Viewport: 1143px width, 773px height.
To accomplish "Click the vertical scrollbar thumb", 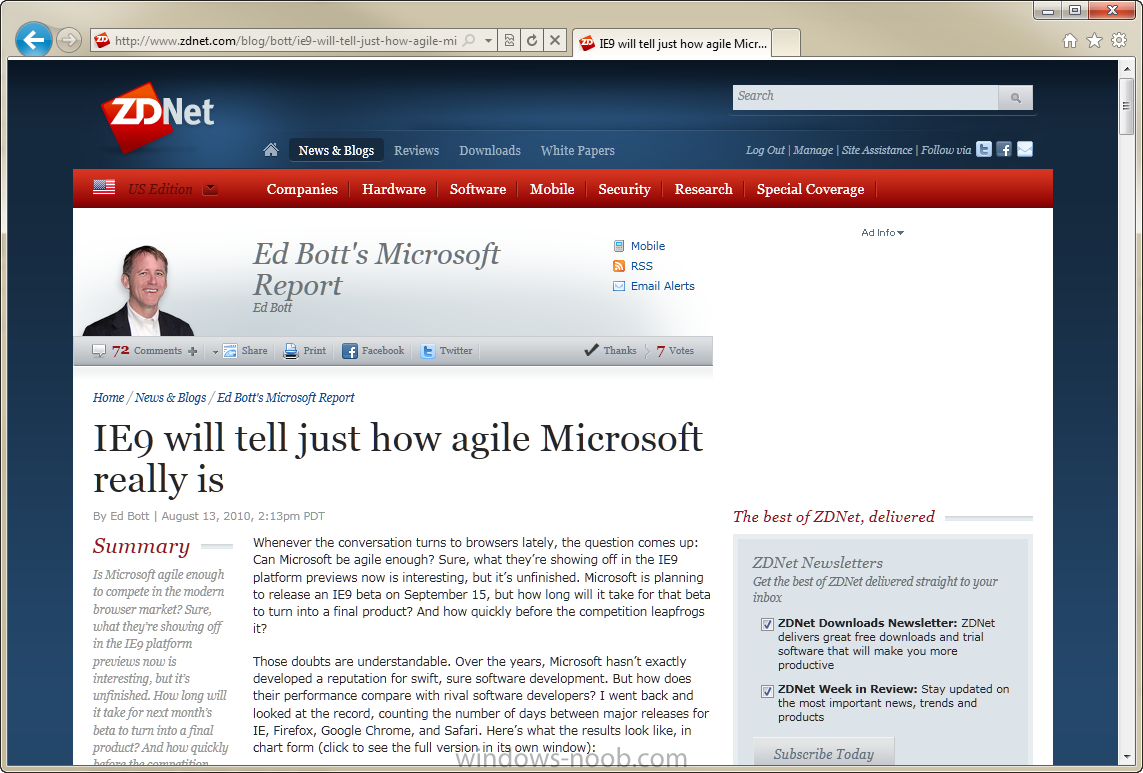I will coord(1126,106).
